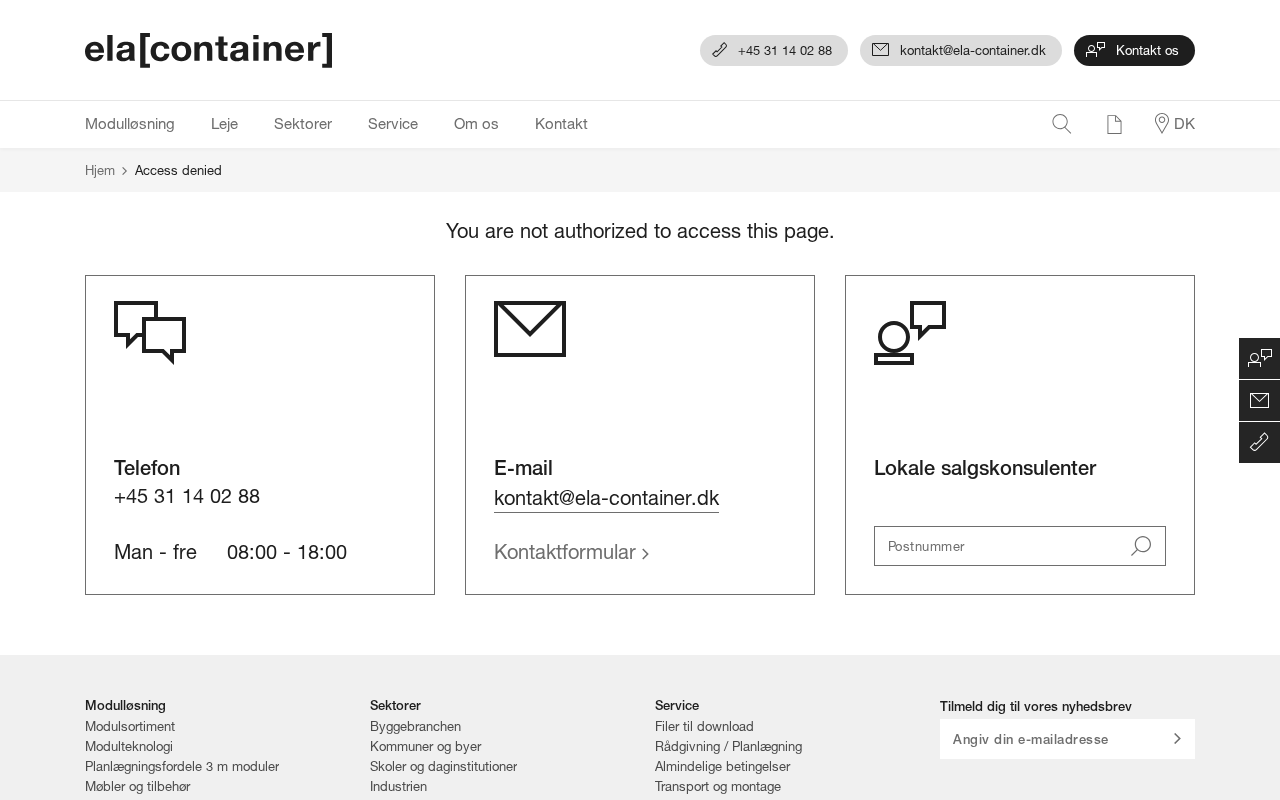Click the consultant icon in Lokale salgskonsulenter card
1280x800 pixels.
point(910,333)
